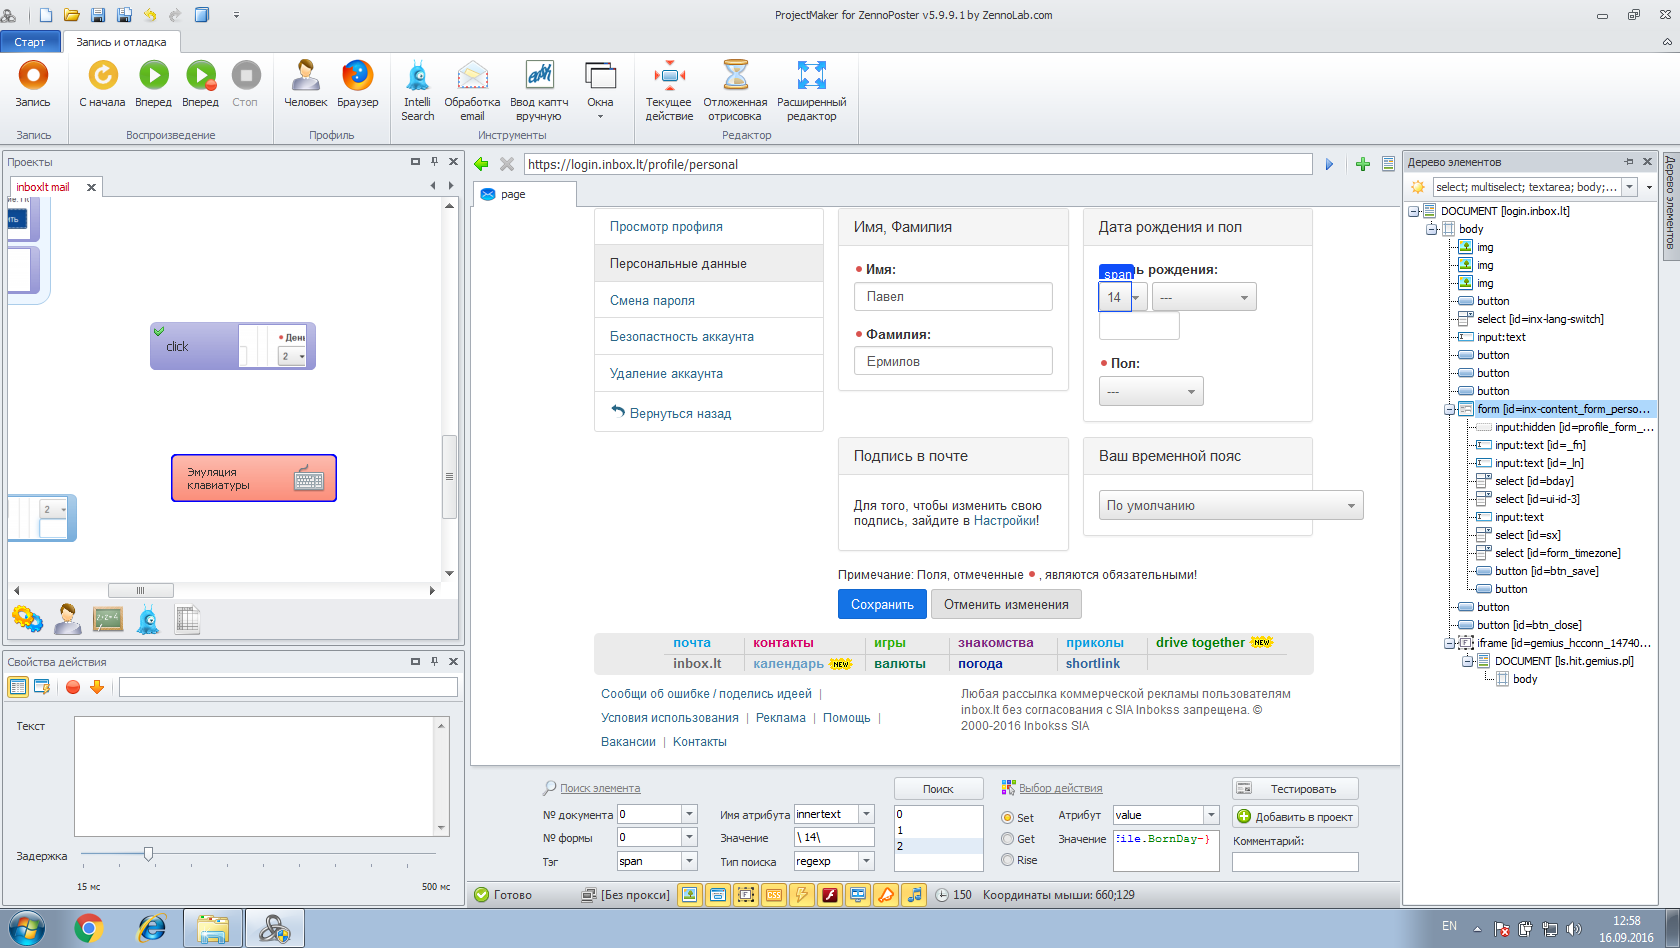Open the Пол gender dropdown
This screenshot has height=948, width=1680.
(x=1151, y=391)
